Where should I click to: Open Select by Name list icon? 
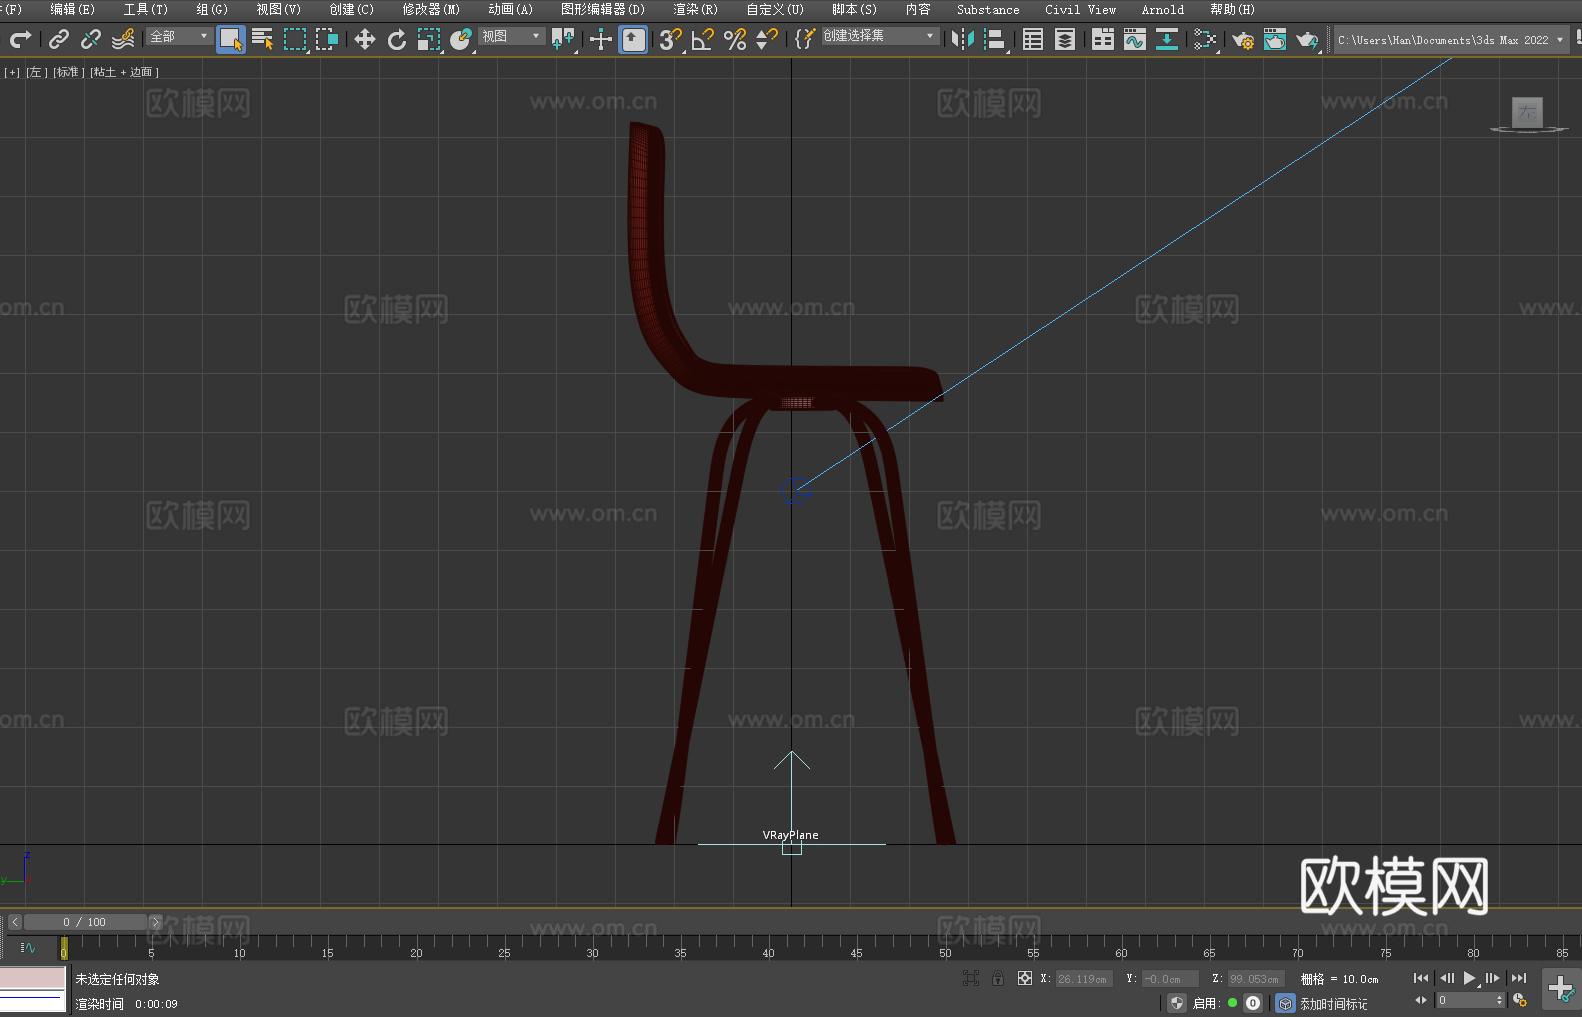[x=263, y=39]
